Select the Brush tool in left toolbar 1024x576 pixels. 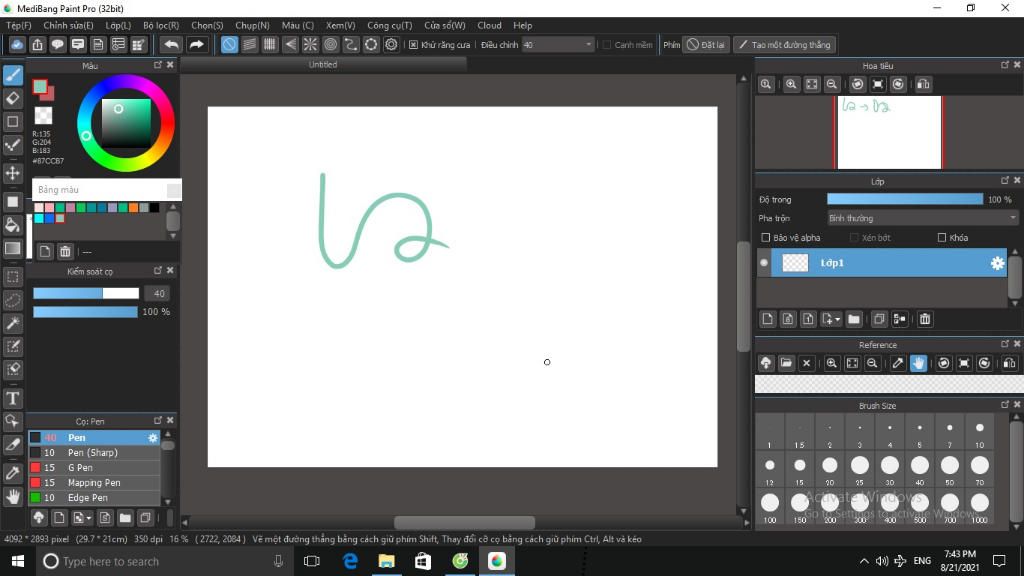click(13, 75)
